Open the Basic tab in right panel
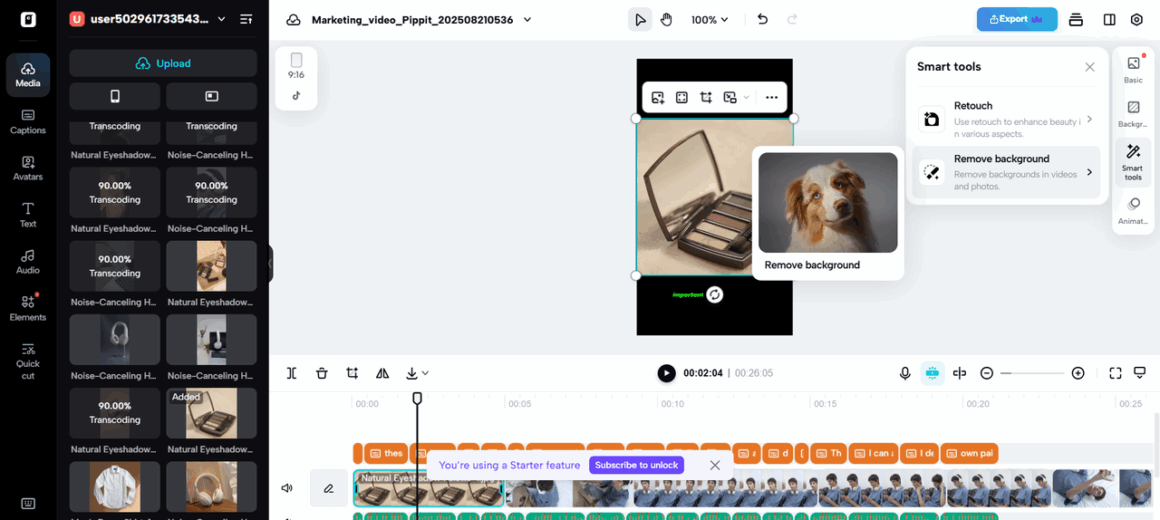 point(1132,70)
